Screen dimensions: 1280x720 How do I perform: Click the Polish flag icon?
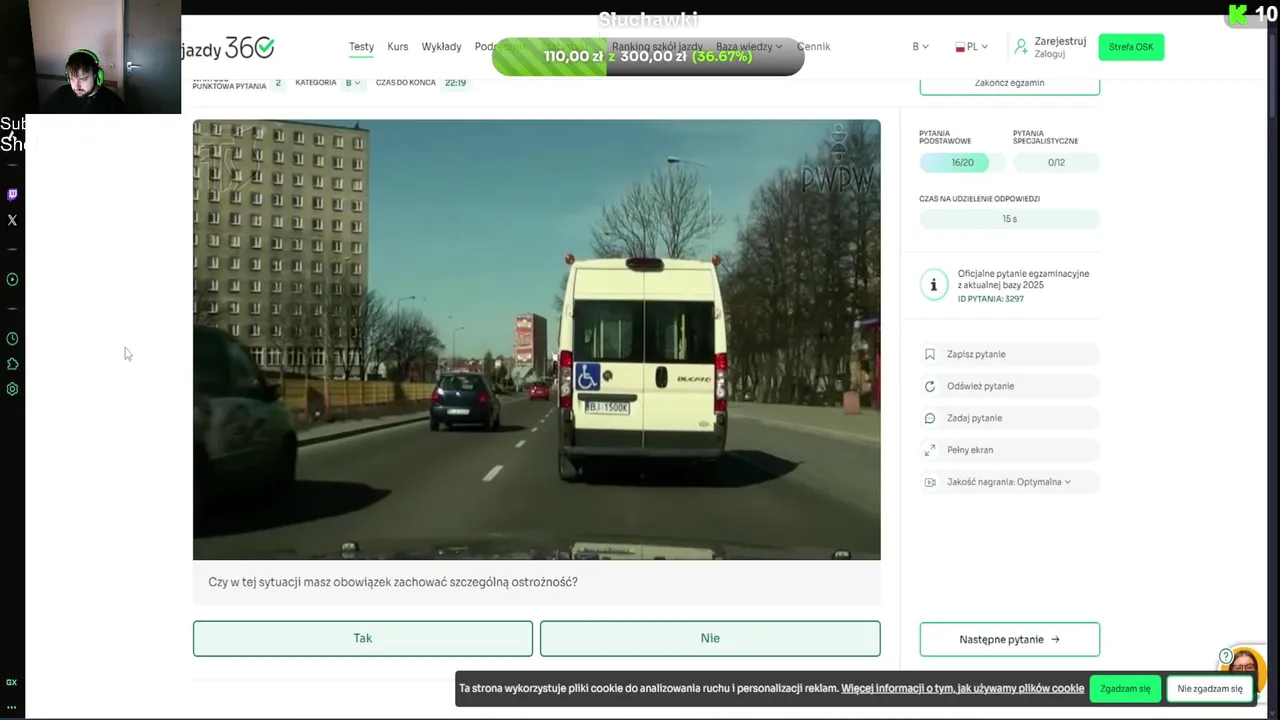pyautogui.click(x=960, y=47)
